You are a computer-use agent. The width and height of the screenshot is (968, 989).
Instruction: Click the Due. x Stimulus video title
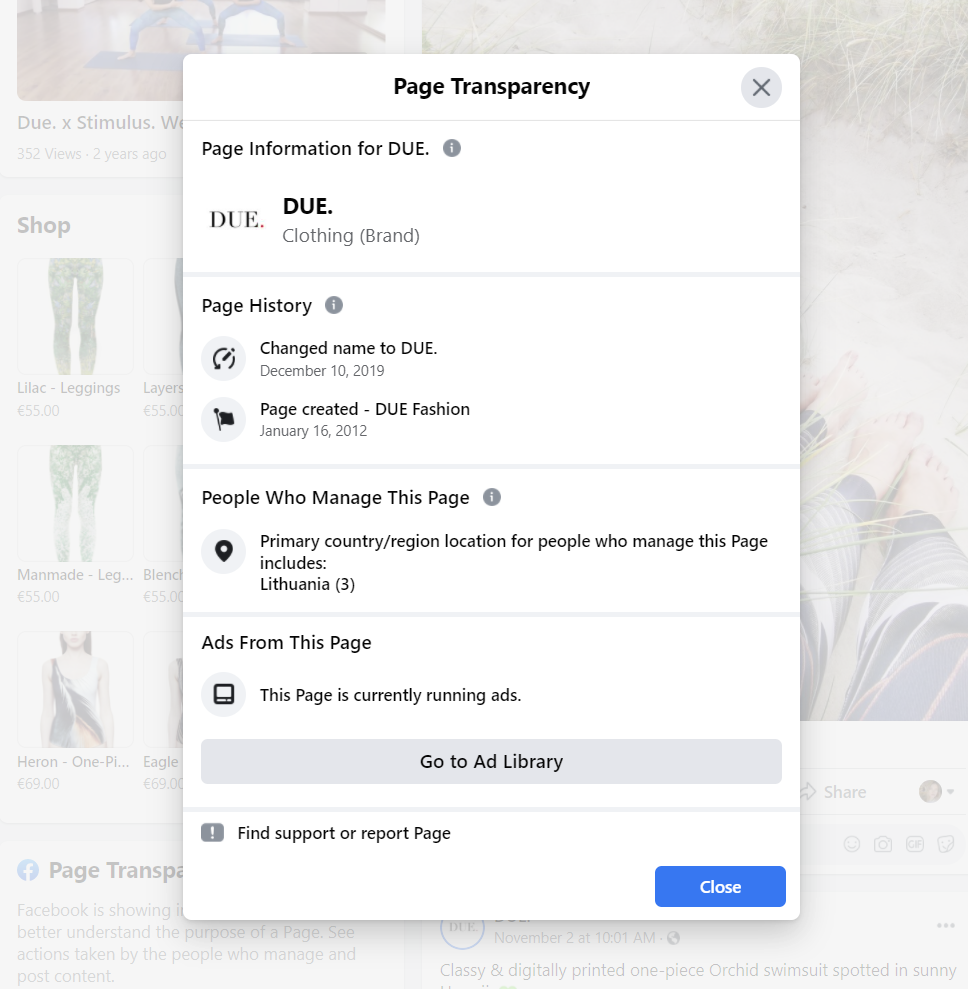pyautogui.click(x=100, y=122)
